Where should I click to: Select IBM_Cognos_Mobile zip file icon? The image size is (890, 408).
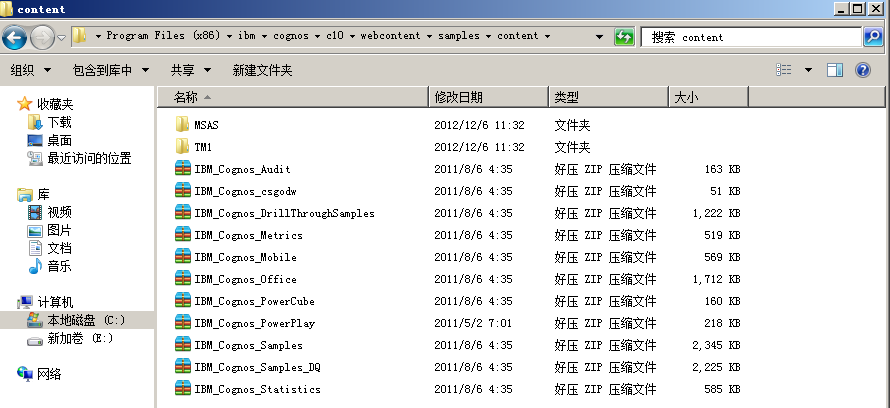183,257
